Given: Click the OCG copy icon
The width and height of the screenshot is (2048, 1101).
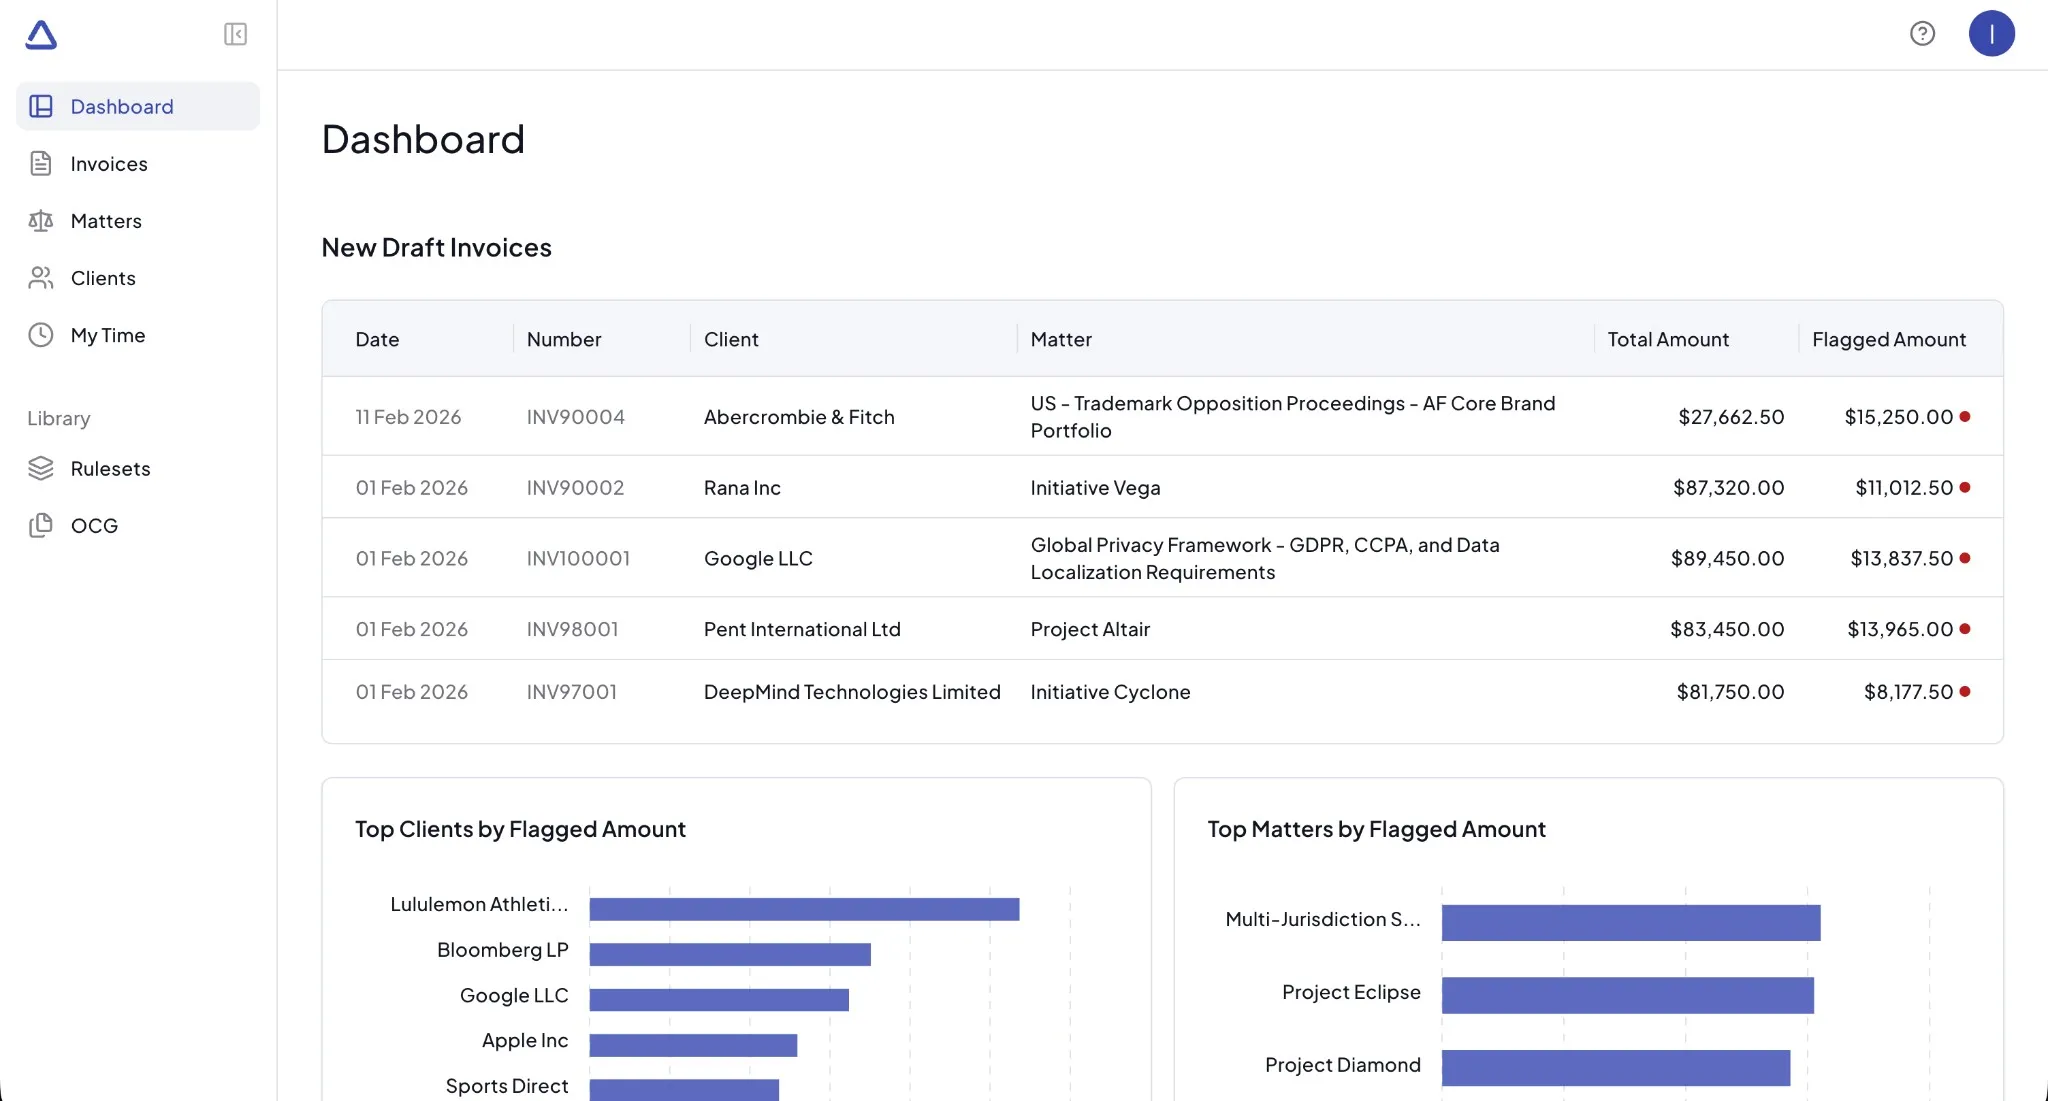Looking at the screenshot, I should tap(41, 525).
